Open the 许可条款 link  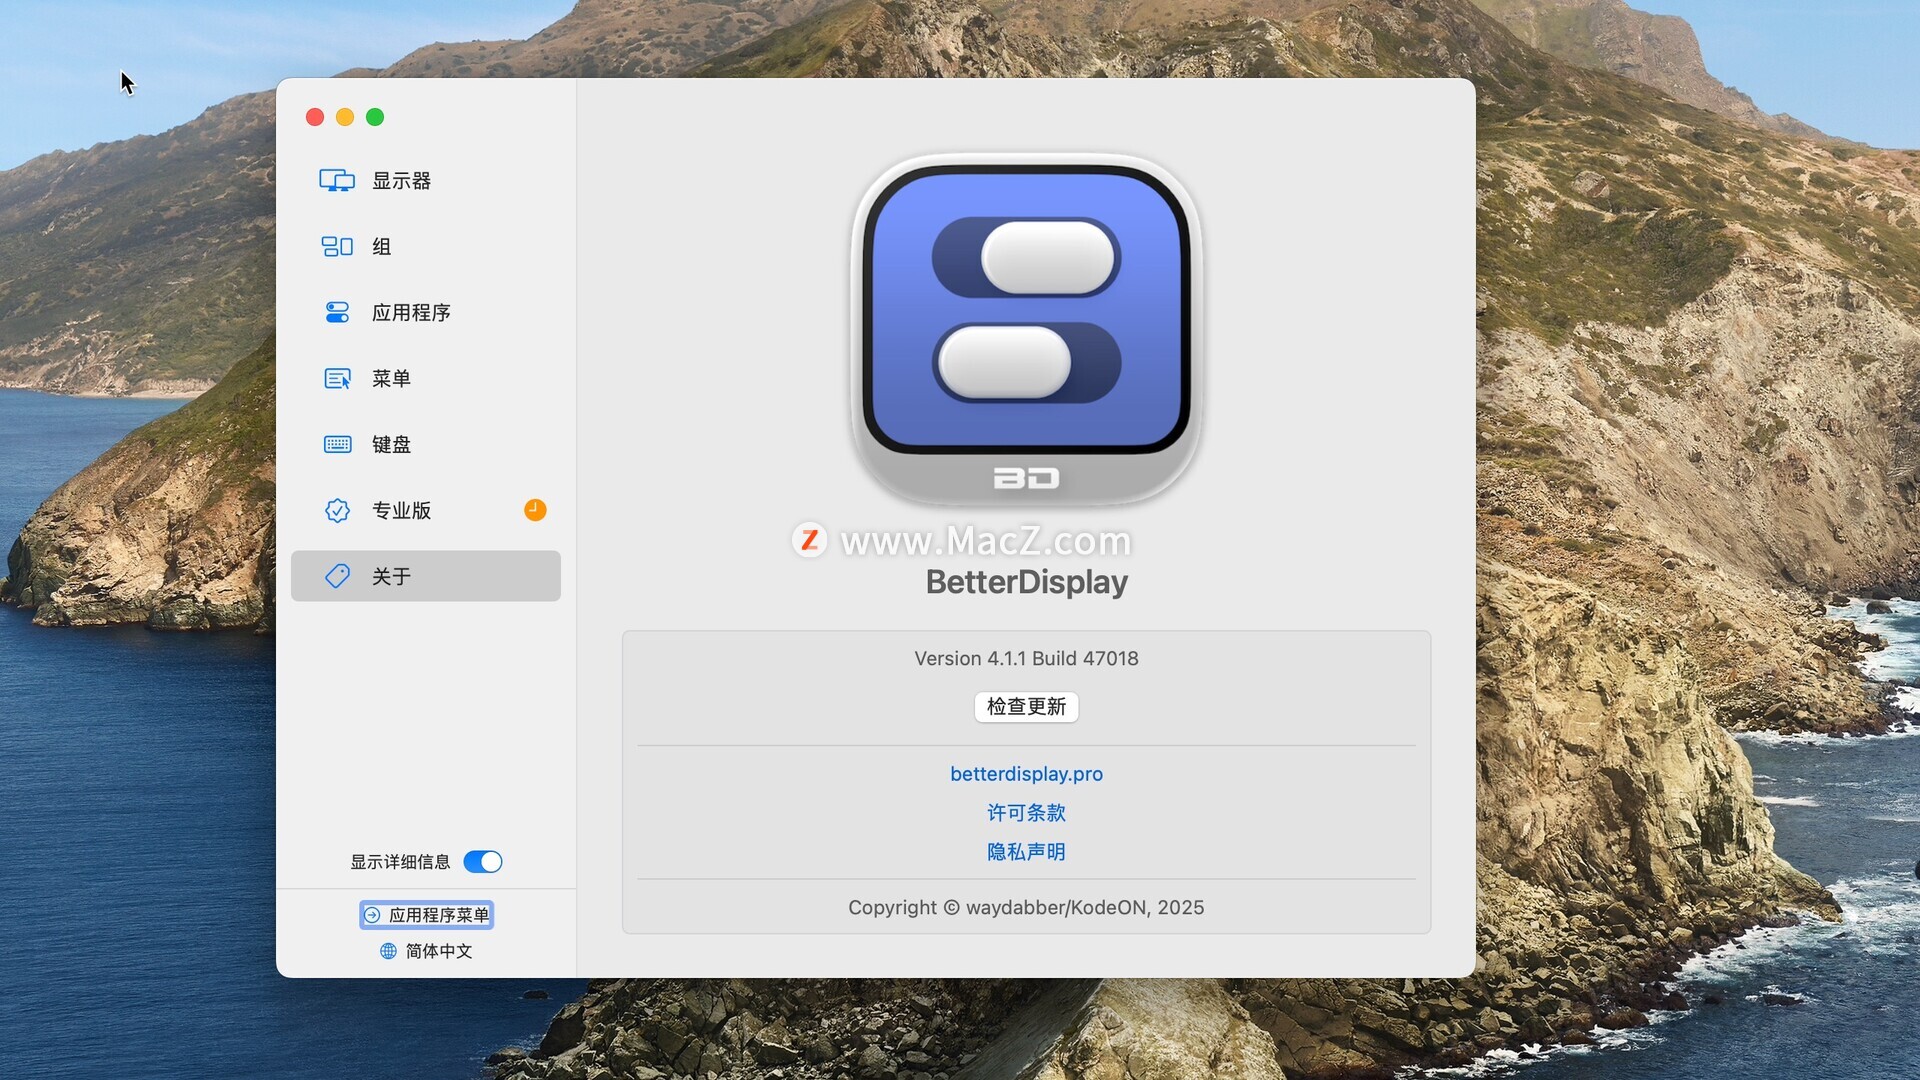coord(1026,813)
